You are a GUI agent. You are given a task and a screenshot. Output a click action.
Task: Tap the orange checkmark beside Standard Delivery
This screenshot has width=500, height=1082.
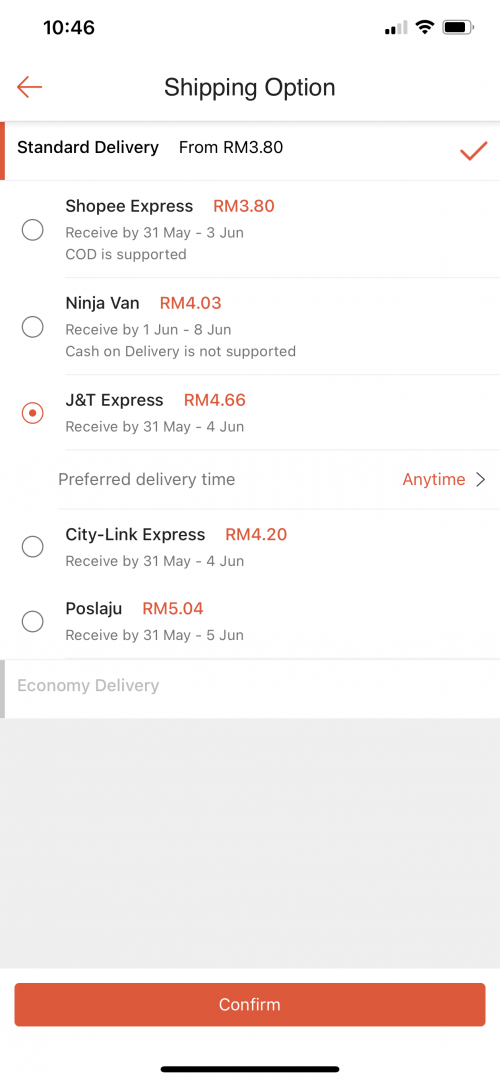pos(474,150)
